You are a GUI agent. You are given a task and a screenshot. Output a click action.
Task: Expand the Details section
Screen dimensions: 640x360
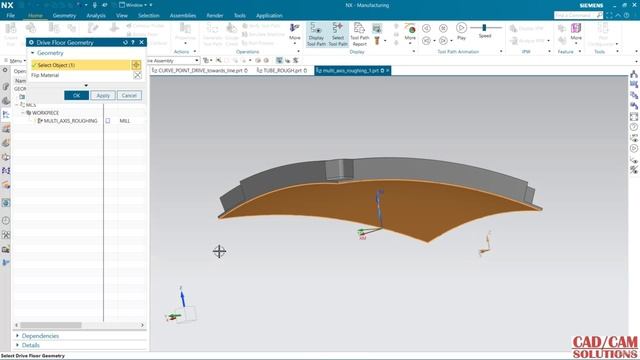click(x=18, y=345)
